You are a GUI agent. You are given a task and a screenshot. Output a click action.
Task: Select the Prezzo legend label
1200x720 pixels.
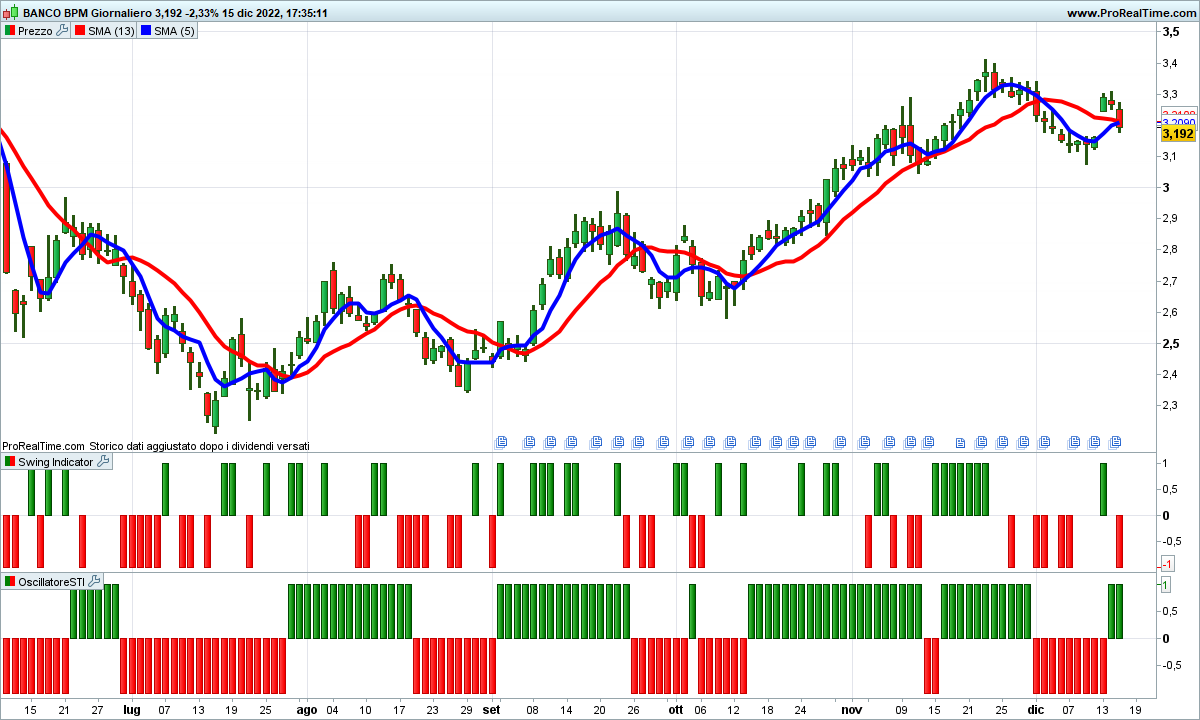(x=36, y=31)
